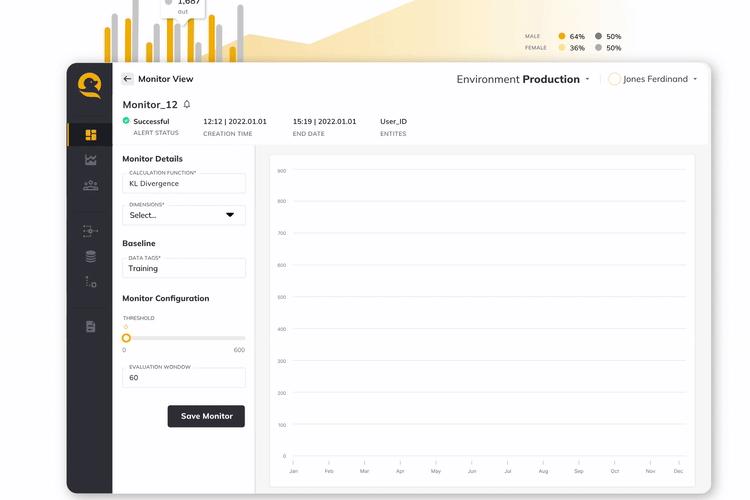Open the database stack icon in sidebar

pos(90,257)
